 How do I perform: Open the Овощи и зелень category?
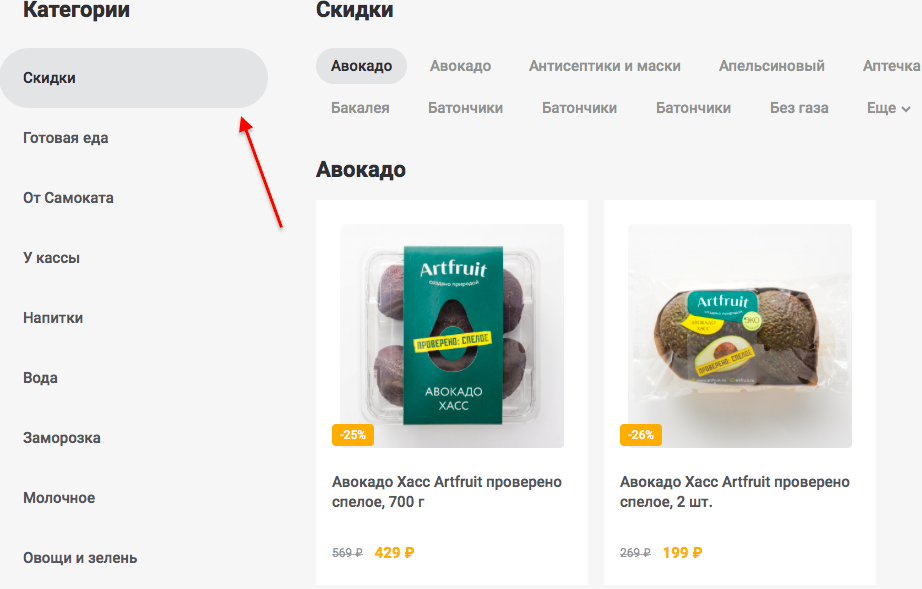[80, 558]
